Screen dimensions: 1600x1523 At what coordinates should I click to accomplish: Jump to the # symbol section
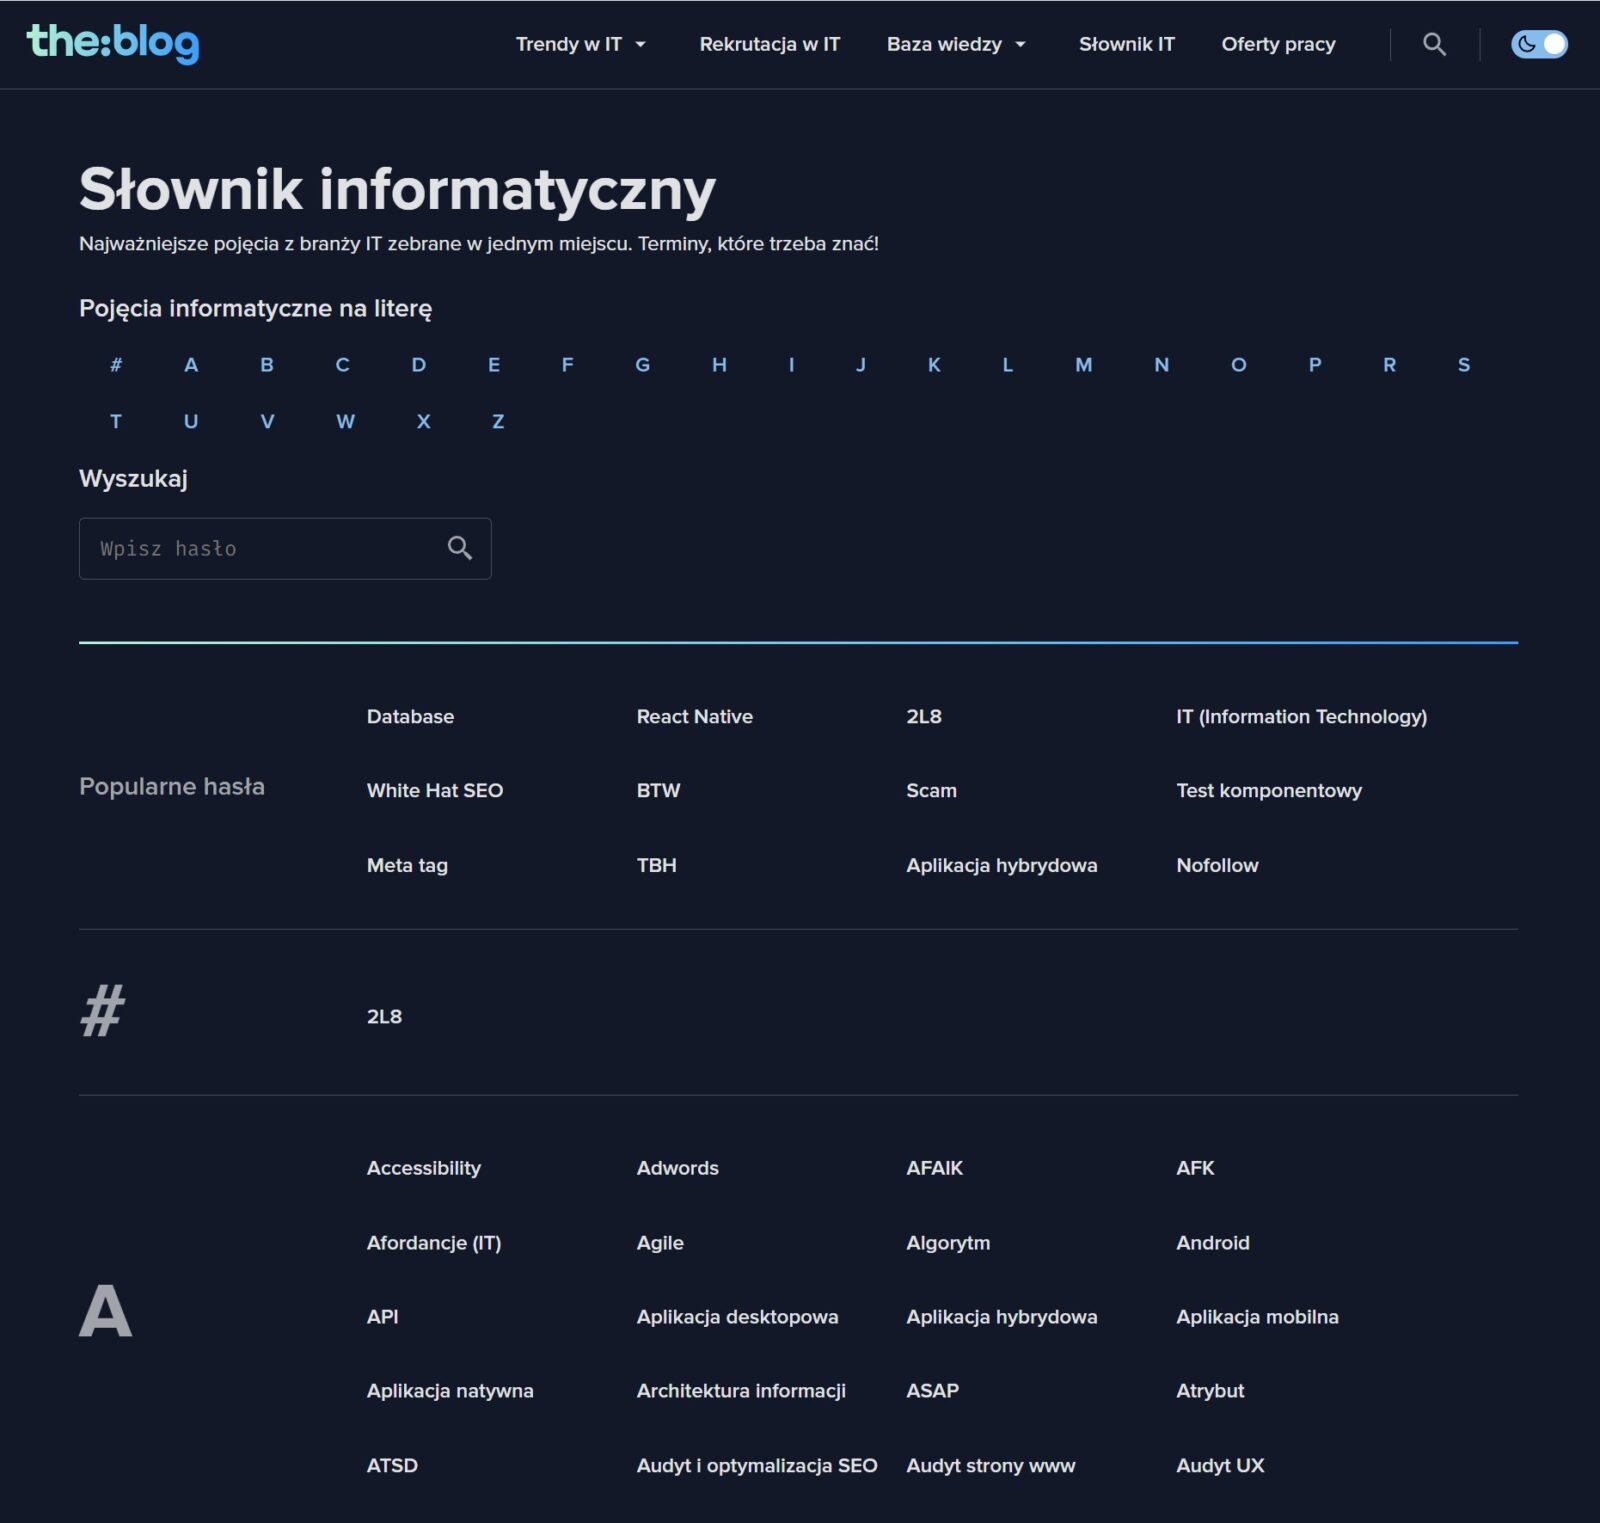(x=116, y=365)
